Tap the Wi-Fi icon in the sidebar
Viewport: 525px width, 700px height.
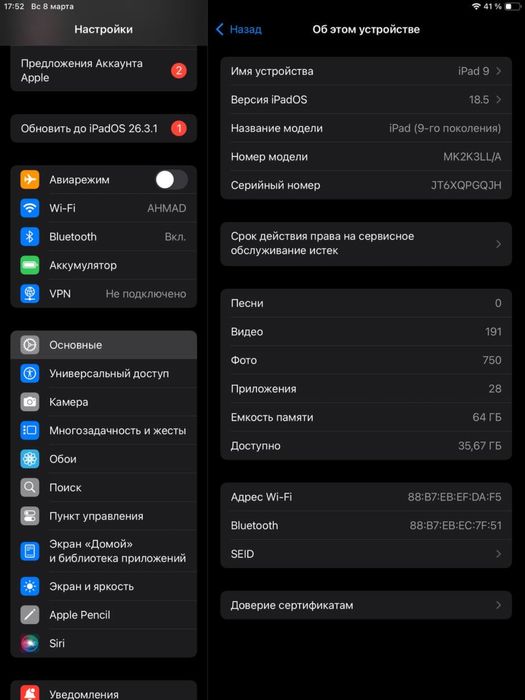pyautogui.click(x=30, y=208)
